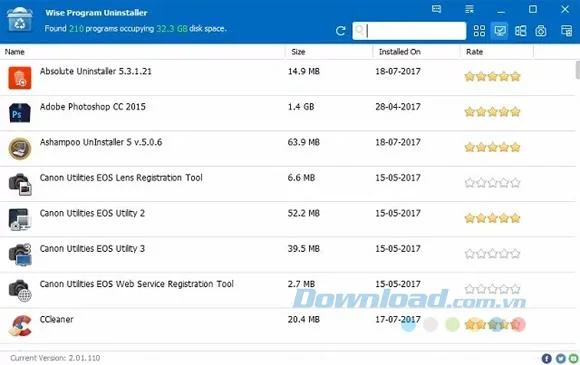Click '14.9 MB' size cell
Viewport: 580px width, 365px height.
[x=304, y=71]
